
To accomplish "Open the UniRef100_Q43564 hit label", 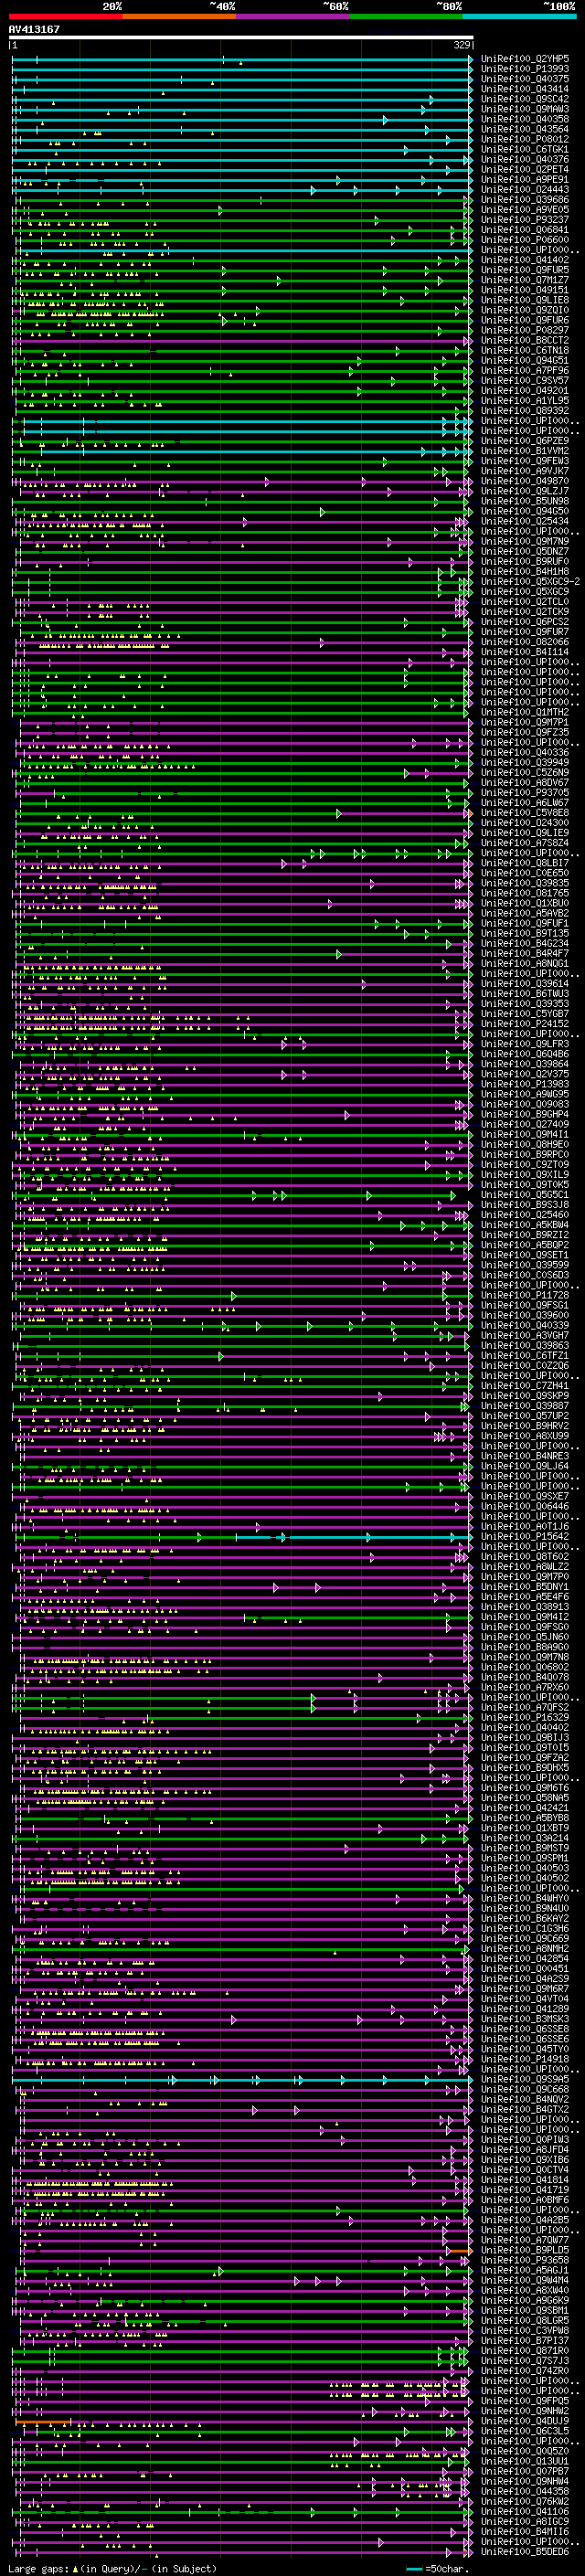I will click(x=524, y=129).
